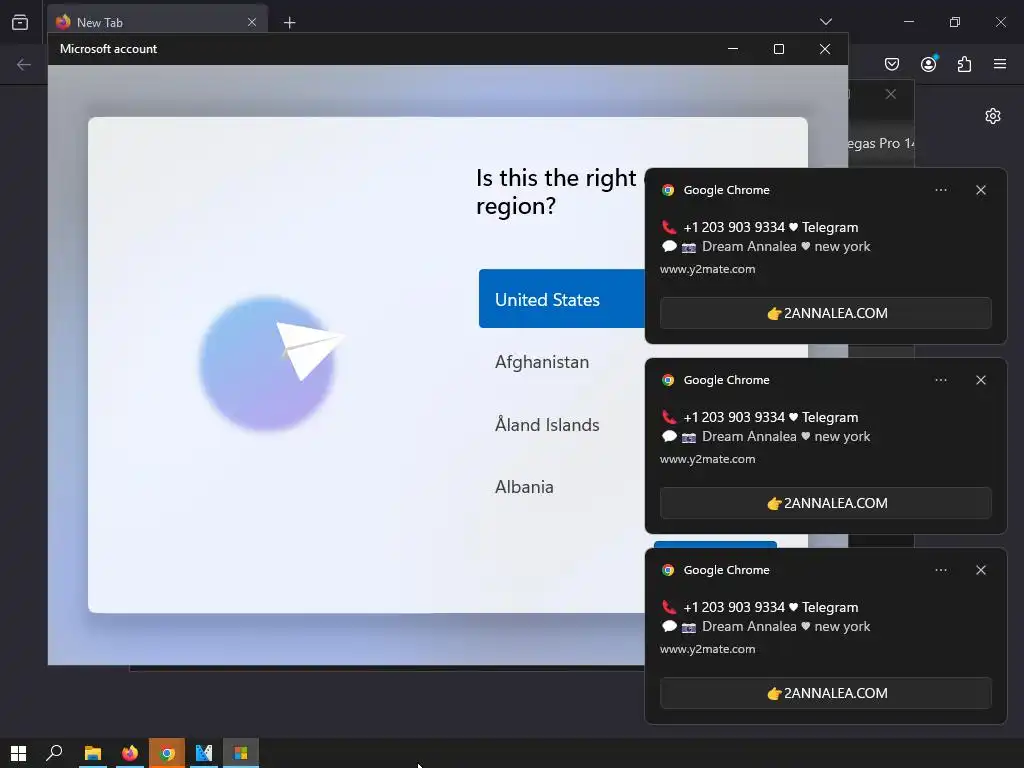Dismiss the third Chrome notification

(981, 570)
